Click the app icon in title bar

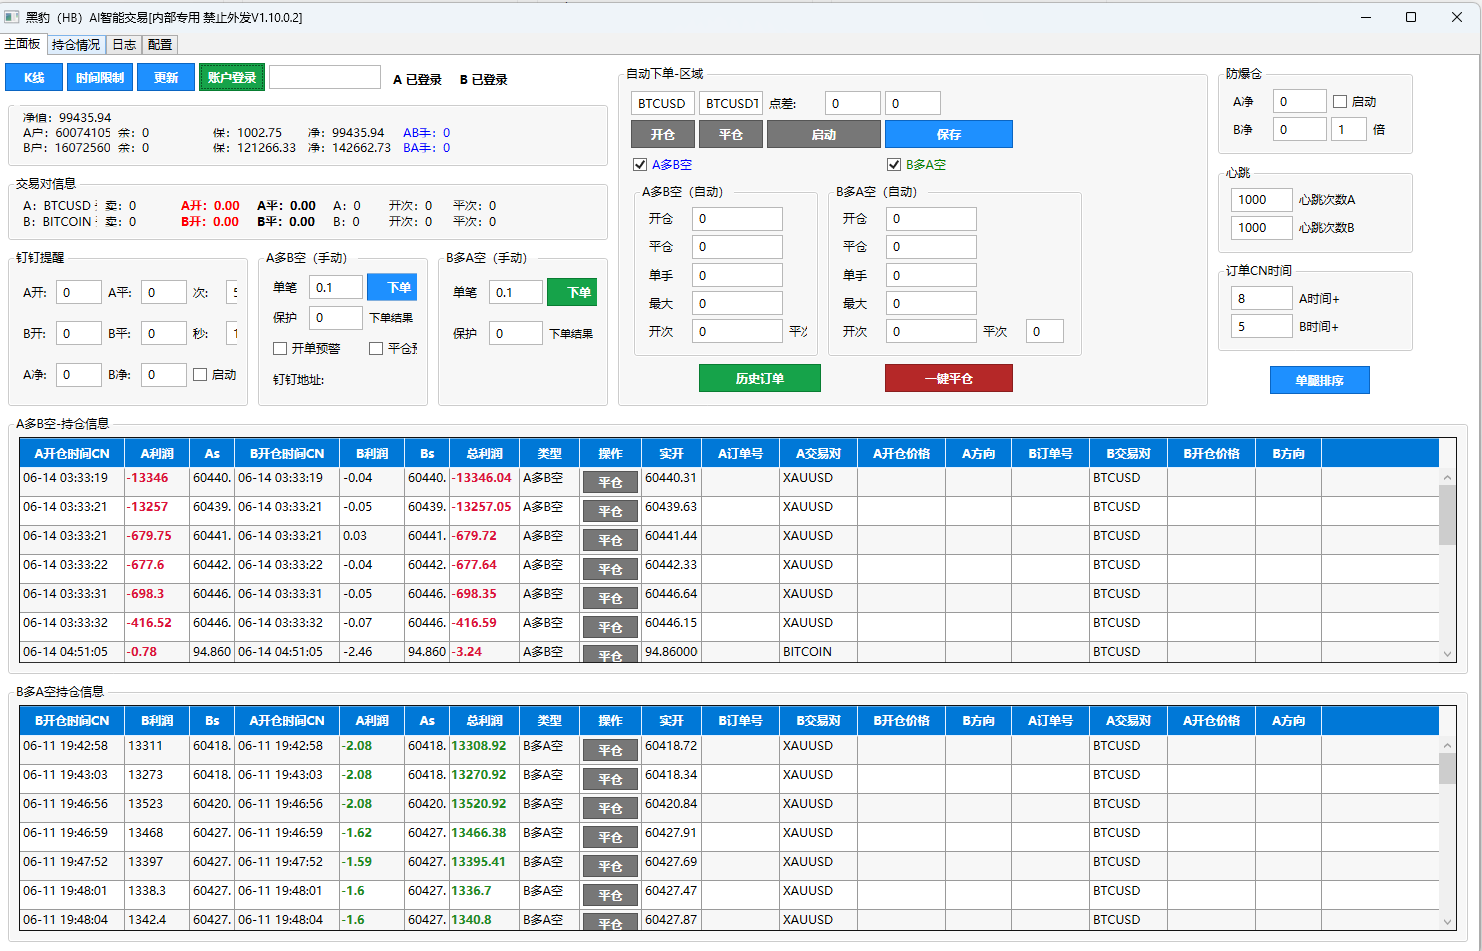coord(12,17)
